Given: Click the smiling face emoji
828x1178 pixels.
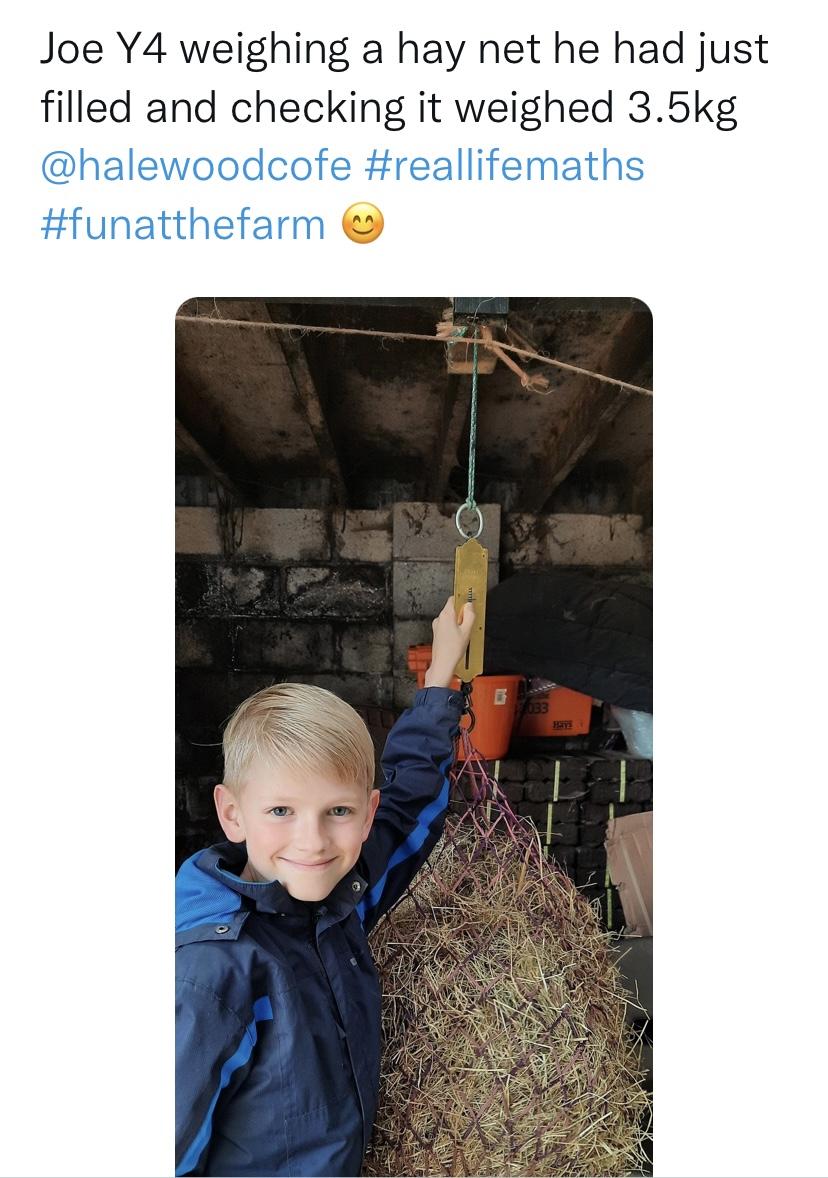Looking at the screenshot, I should point(363,224).
